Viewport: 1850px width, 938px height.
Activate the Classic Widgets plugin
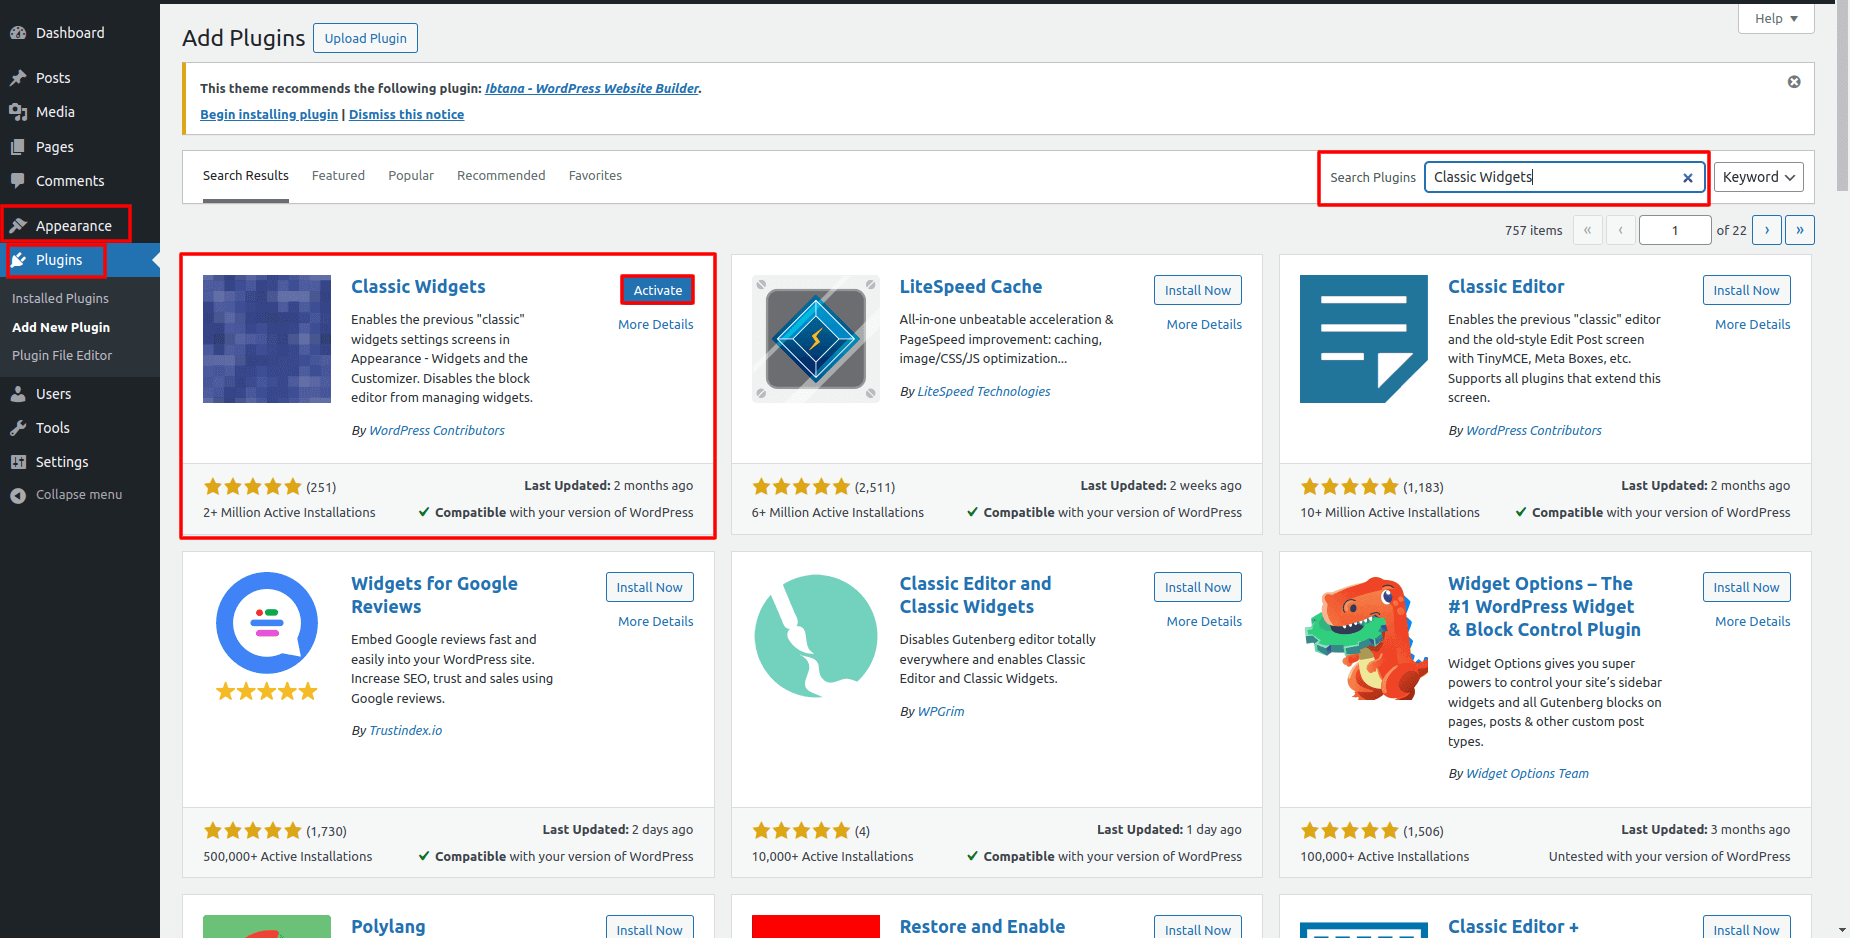click(657, 290)
